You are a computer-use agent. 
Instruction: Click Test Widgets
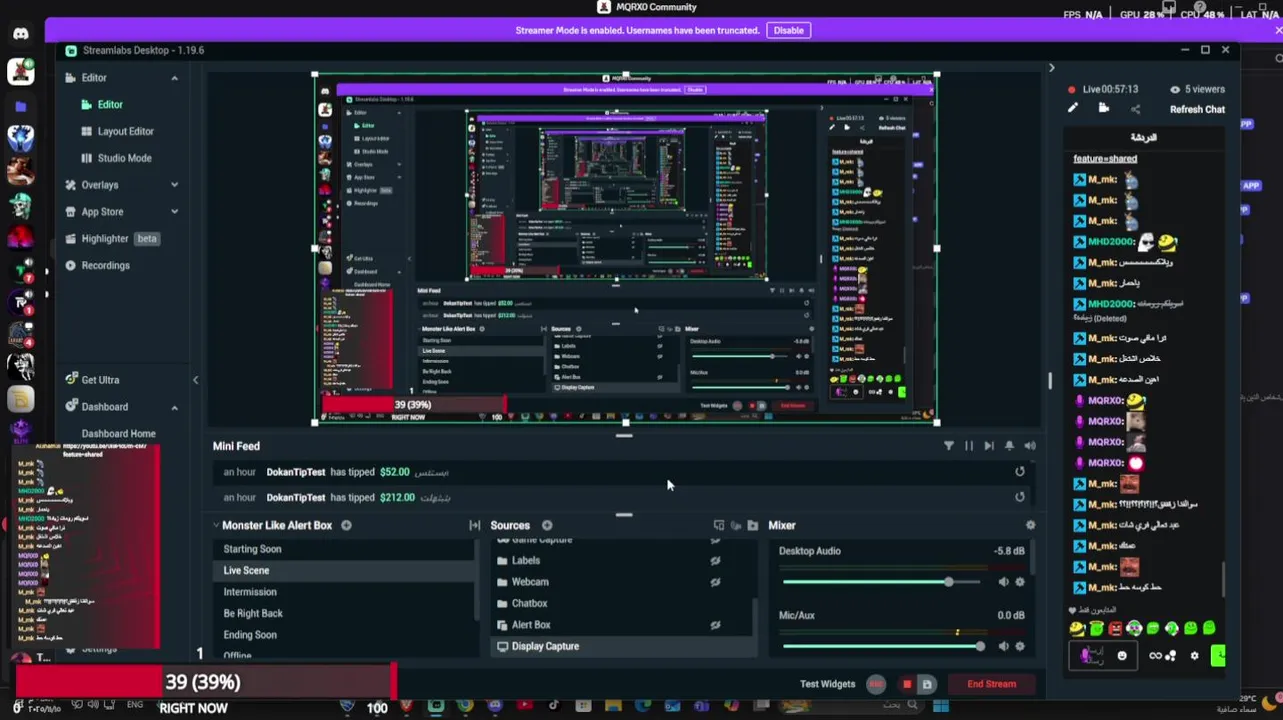pyautogui.click(x=827, y=684)
